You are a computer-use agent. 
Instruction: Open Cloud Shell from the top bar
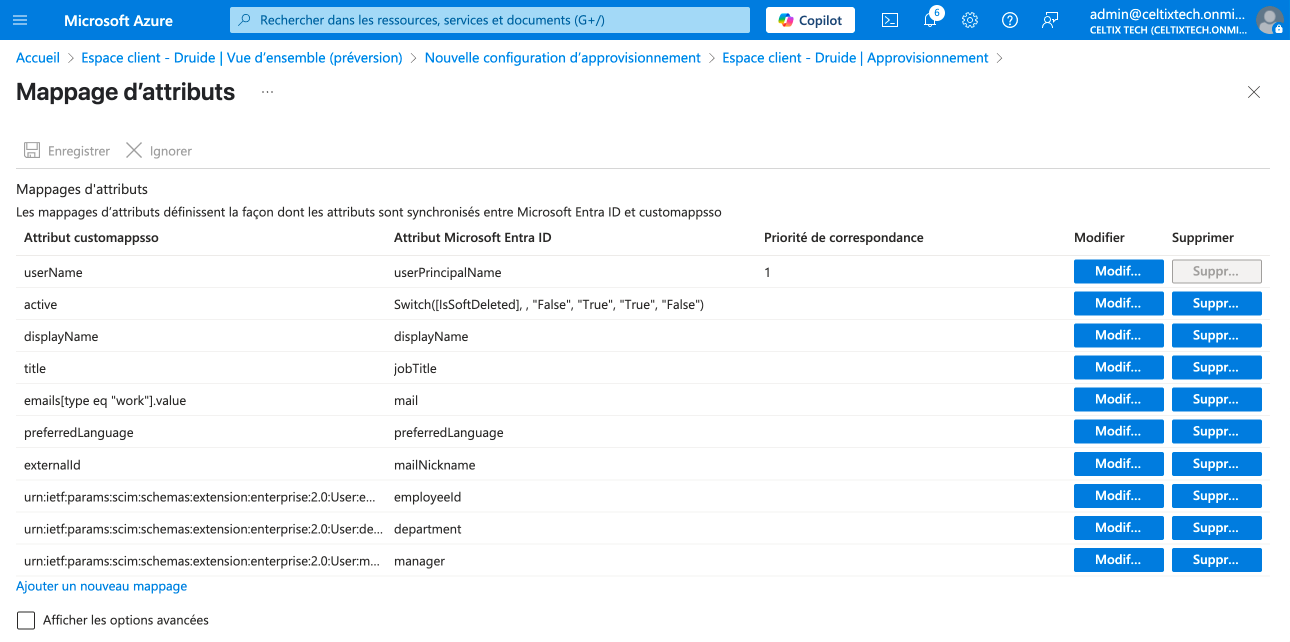click(x=889, y=20)
